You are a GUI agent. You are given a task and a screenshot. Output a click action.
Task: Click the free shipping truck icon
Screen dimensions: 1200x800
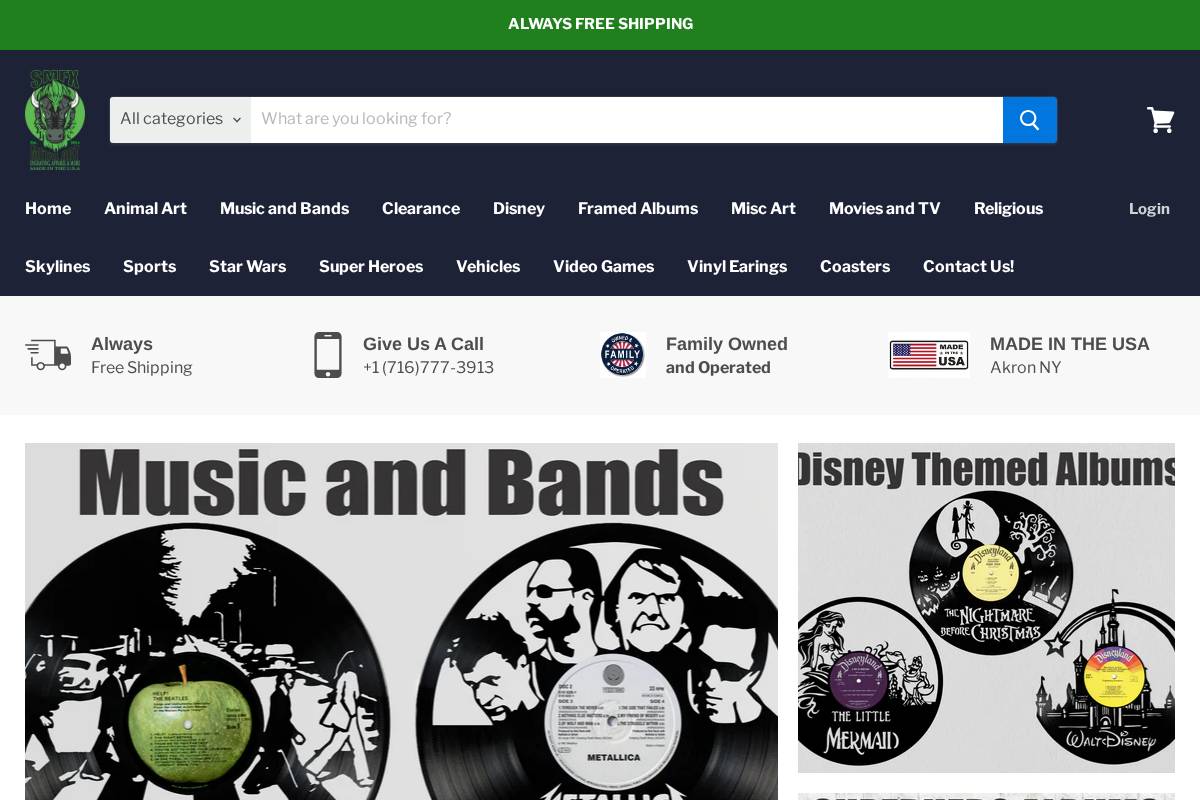47,354
